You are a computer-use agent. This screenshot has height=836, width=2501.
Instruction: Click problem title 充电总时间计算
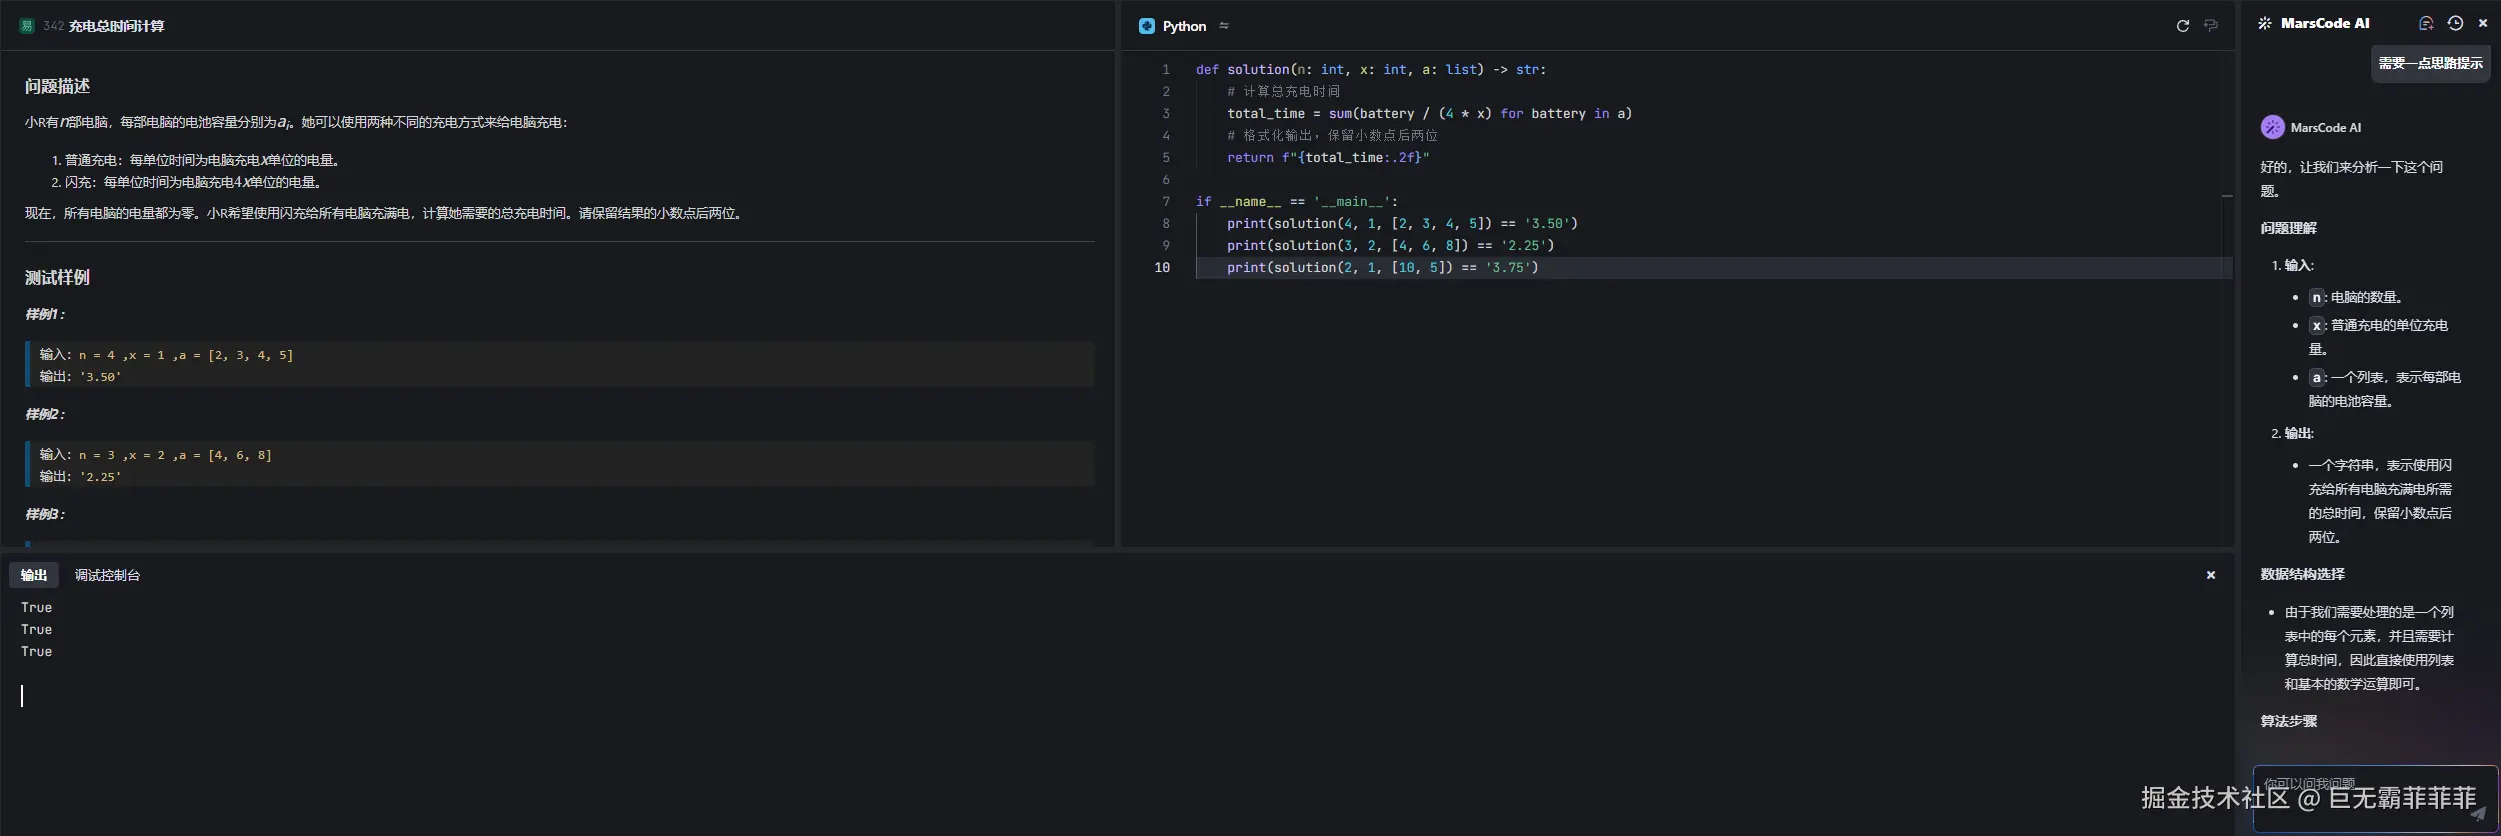(117, 26)
